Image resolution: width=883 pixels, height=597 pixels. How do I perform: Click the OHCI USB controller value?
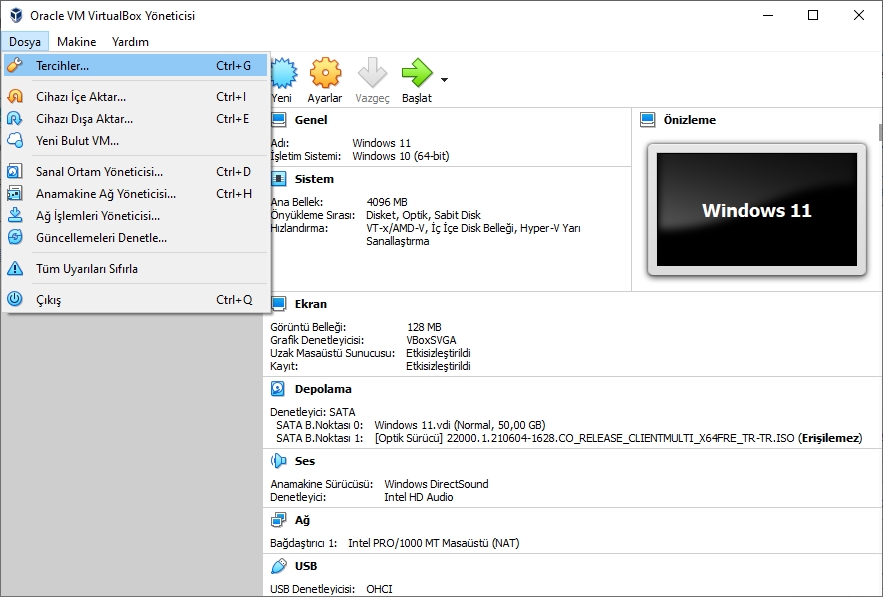point(380,589)
